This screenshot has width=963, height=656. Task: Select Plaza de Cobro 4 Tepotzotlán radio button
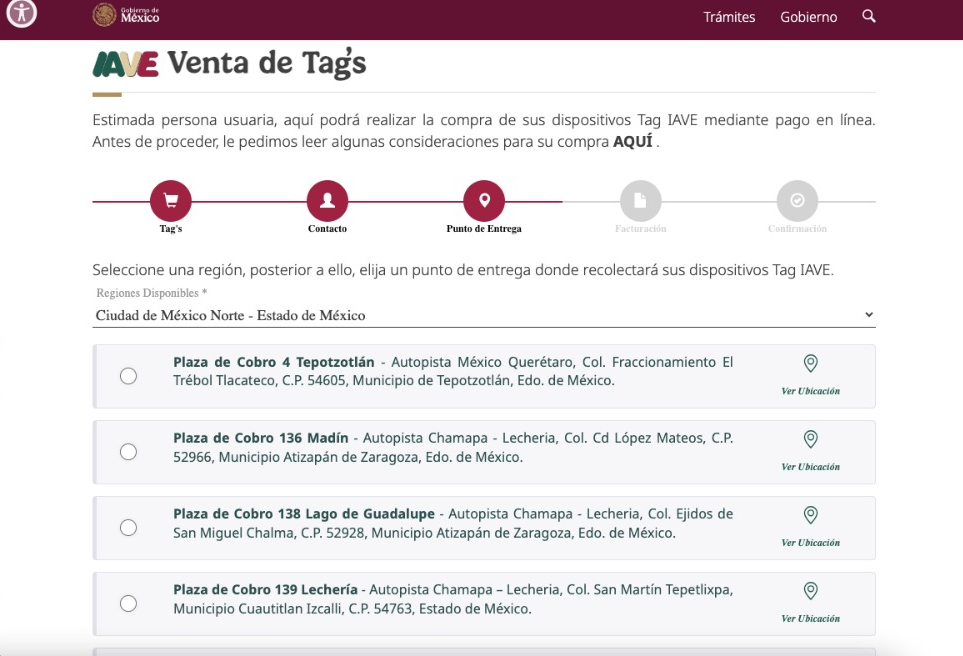click(x=128, y=376)
